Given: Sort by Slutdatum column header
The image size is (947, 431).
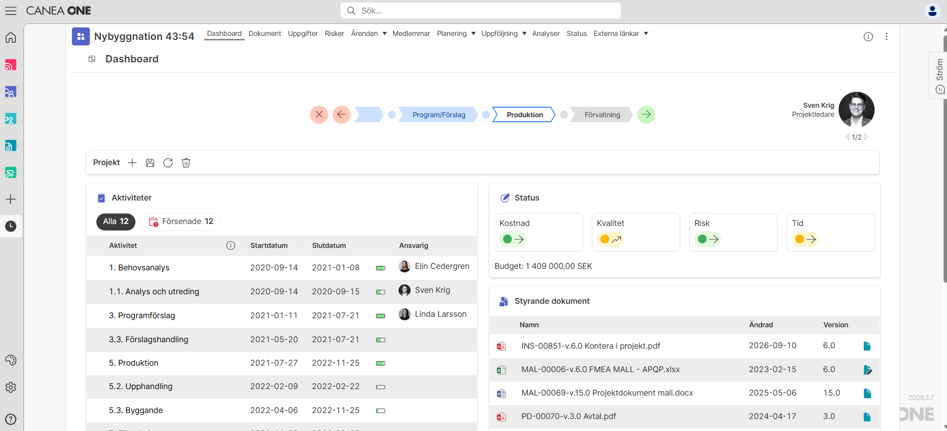Looking at the screenshot, I should click(329, 246).
